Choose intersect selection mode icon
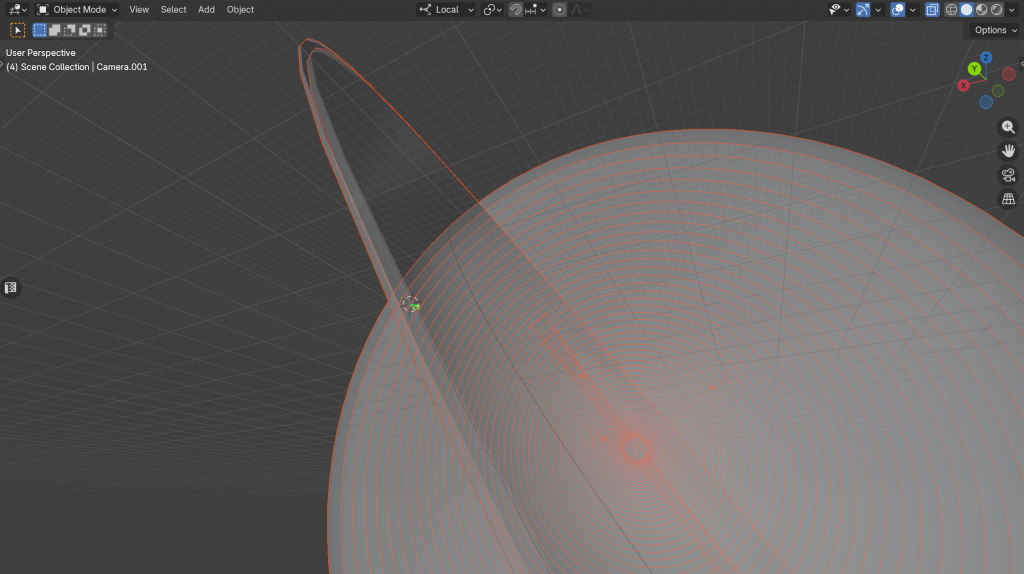This screenshot has width=1024, height=574. point(100,30)
